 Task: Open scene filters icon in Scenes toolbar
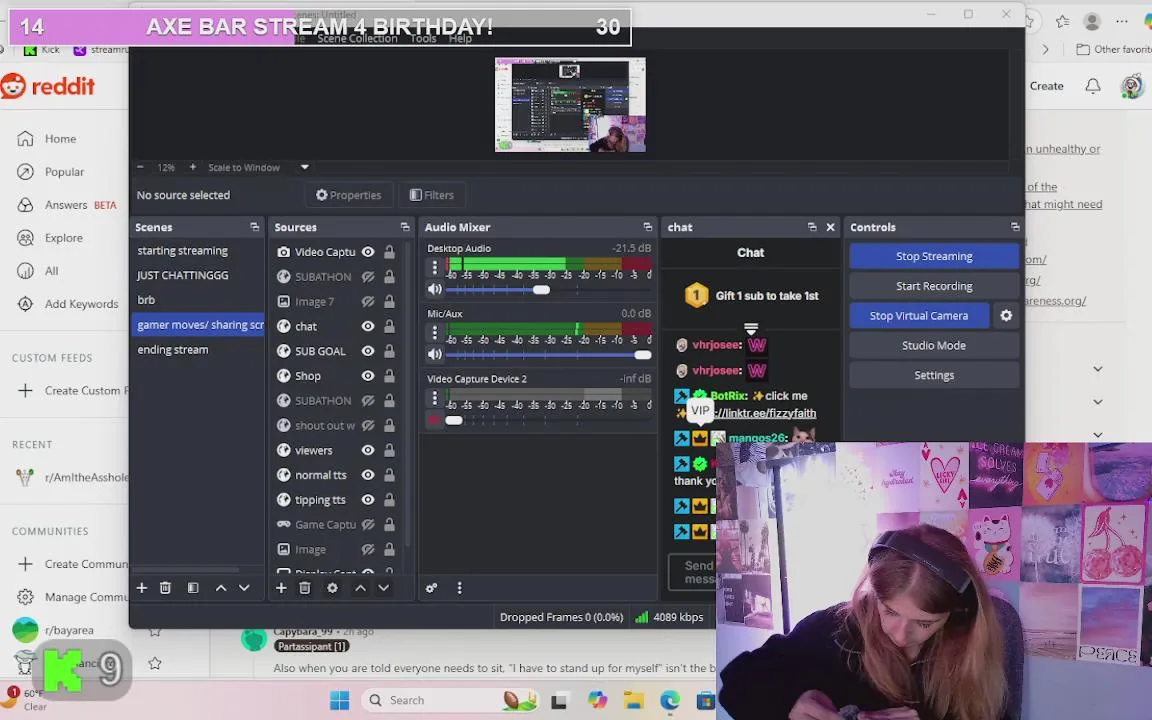point(192,588)
